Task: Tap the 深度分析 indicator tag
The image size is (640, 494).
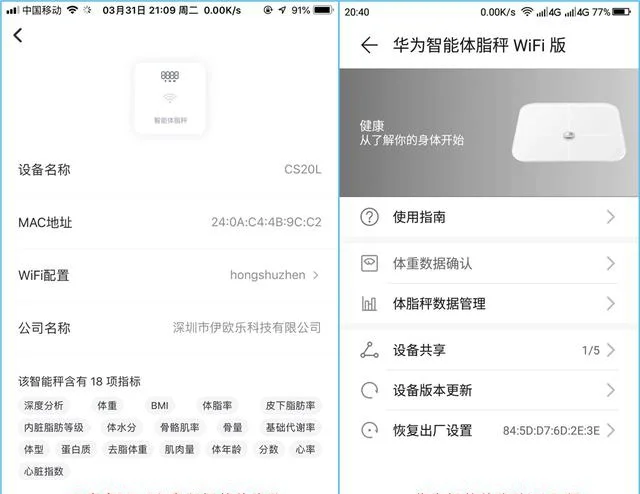Action: click(x=44, y=405)
